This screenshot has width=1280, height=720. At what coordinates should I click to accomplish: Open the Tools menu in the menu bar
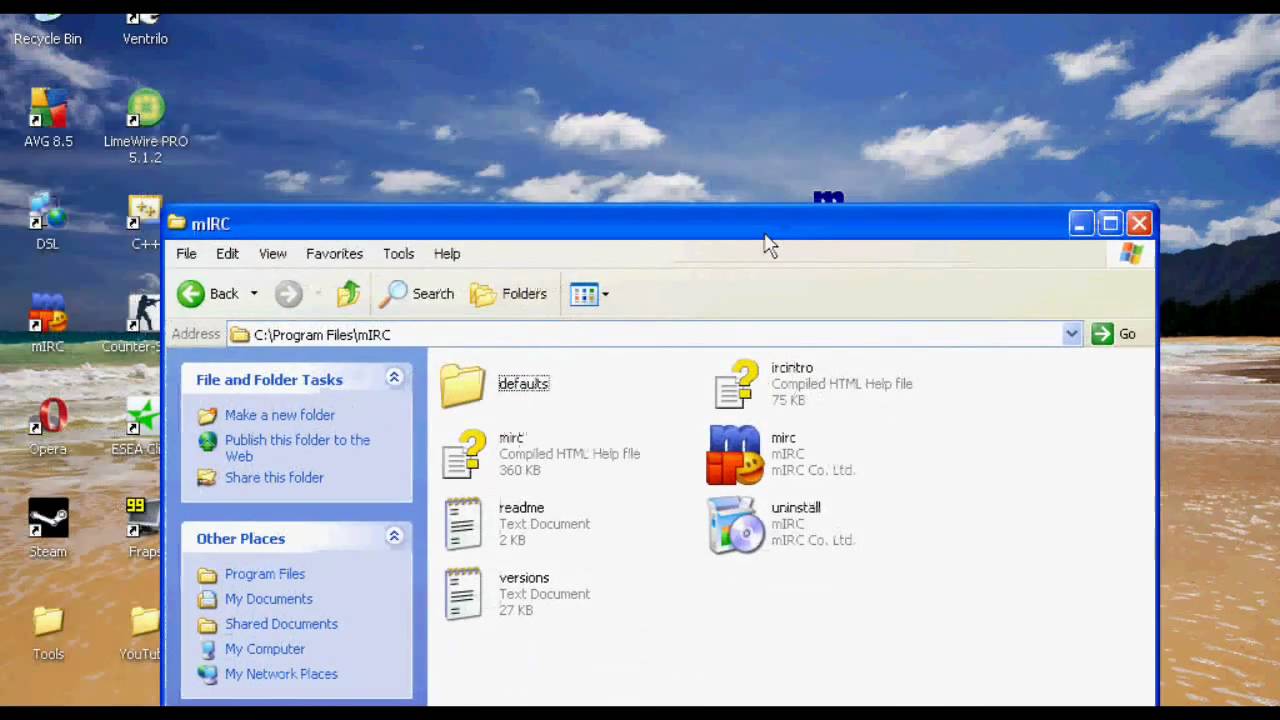[398, 254]
